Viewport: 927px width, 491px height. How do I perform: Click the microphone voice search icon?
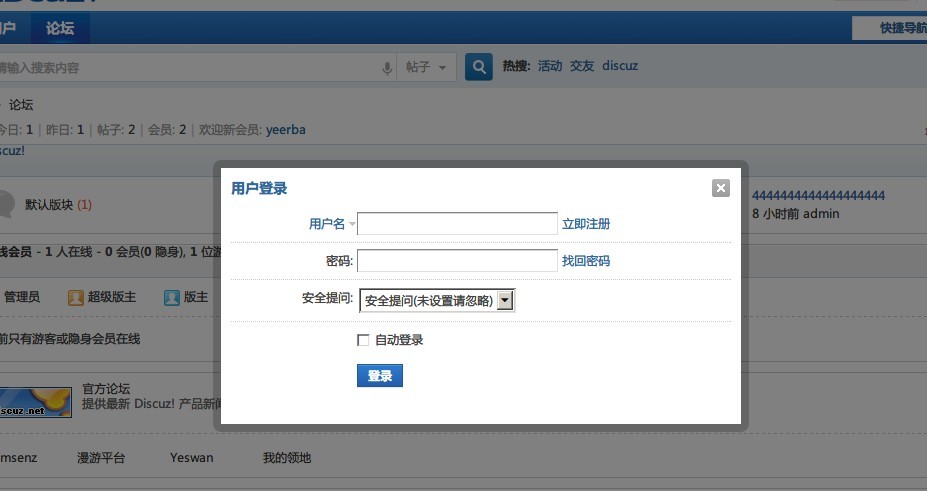tap(387, 68)
